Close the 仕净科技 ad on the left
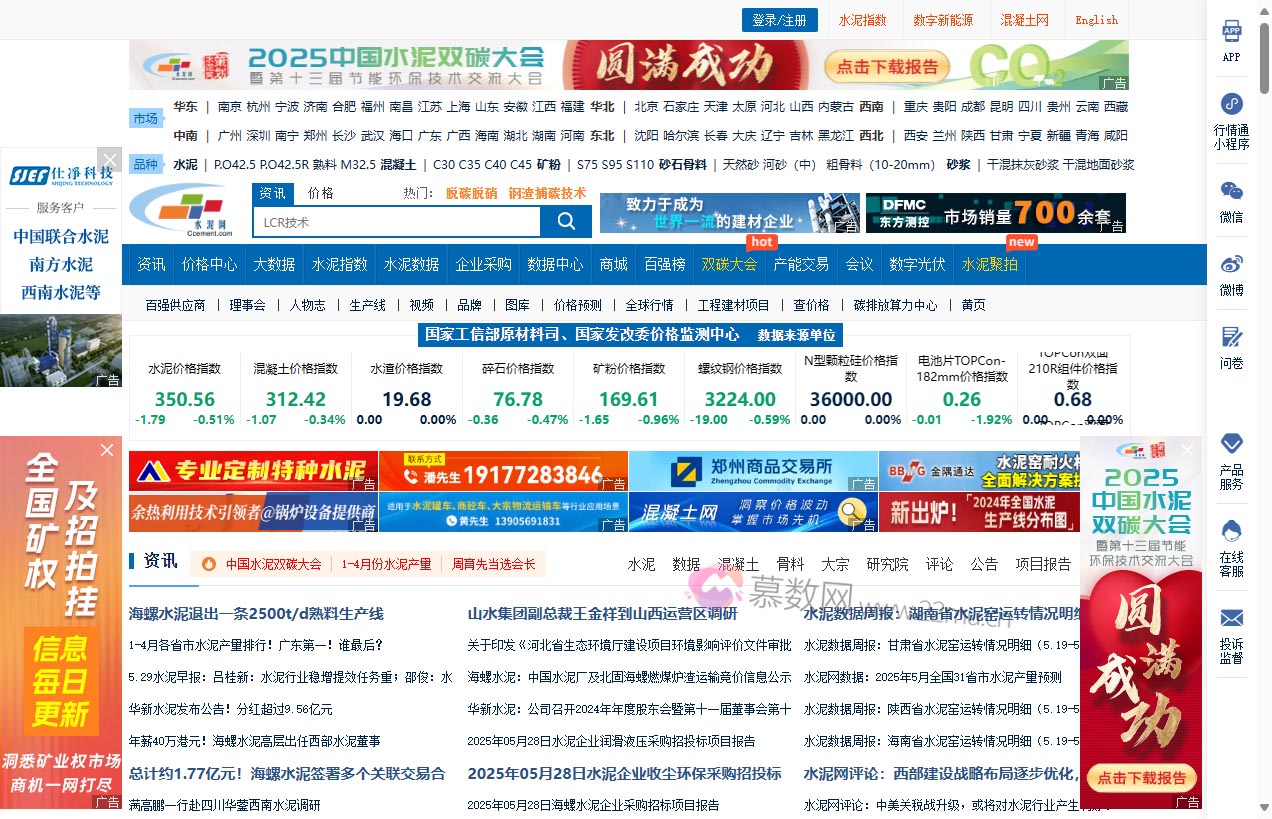 pos(110,158)
